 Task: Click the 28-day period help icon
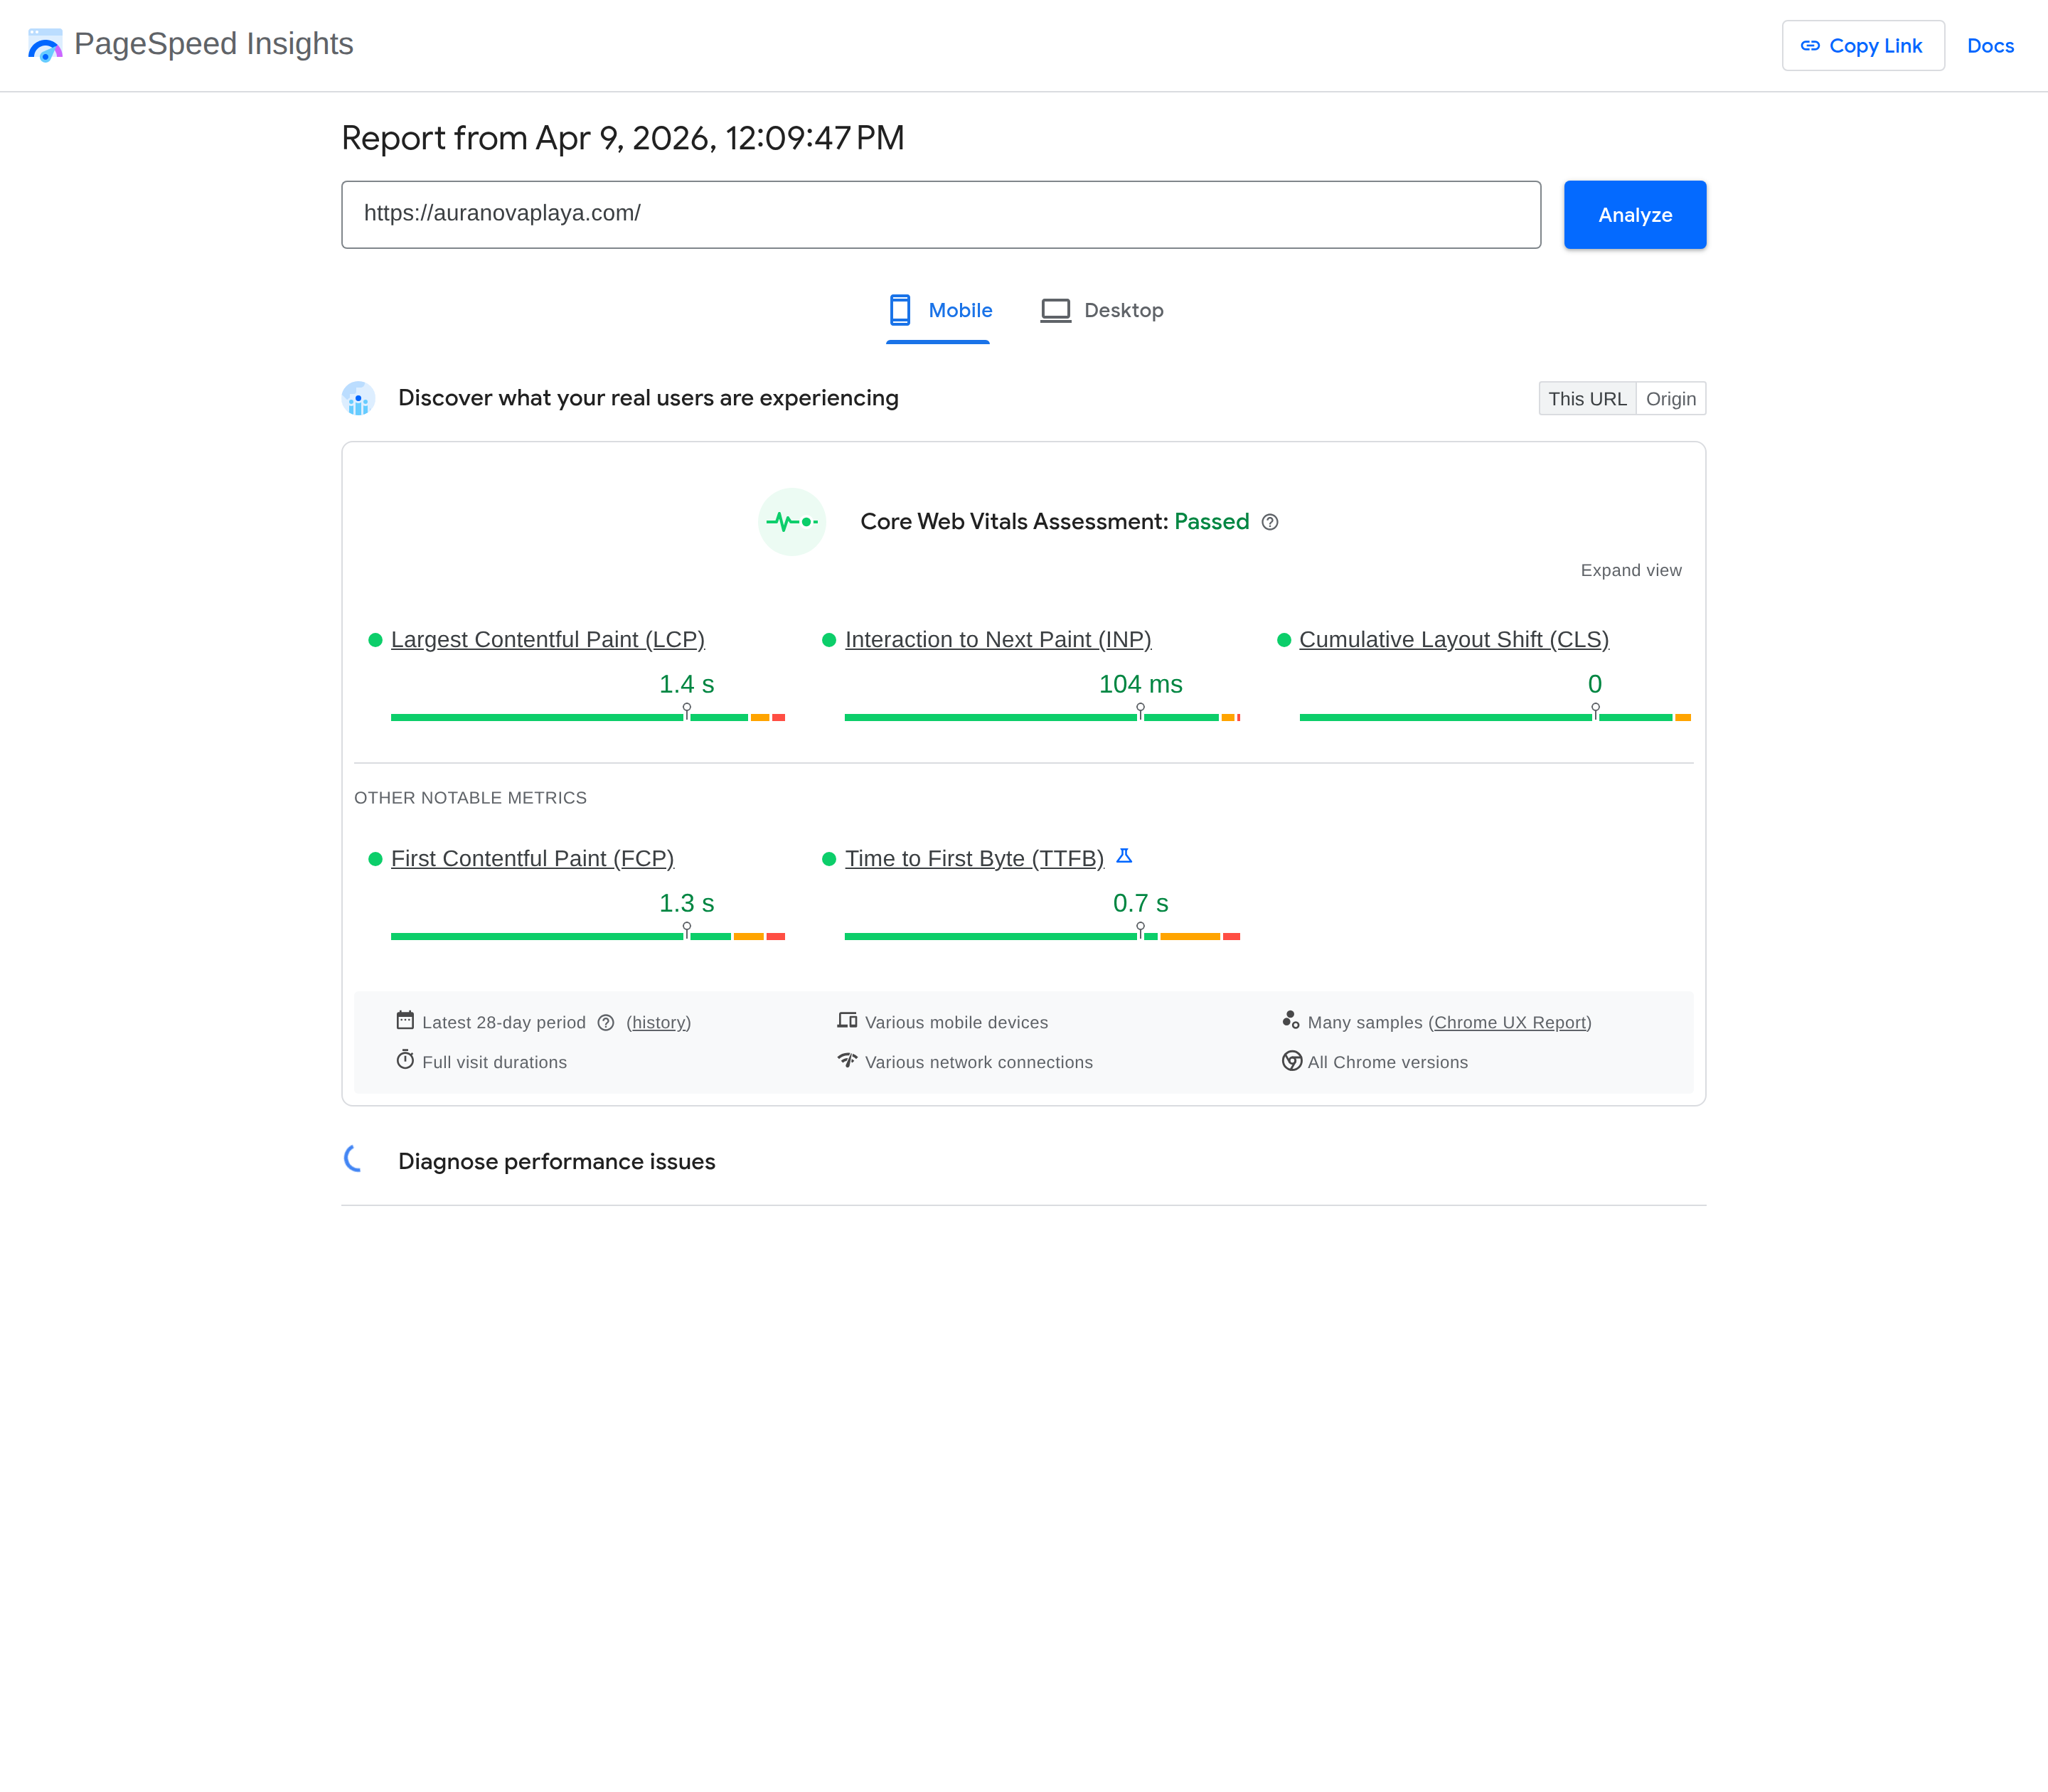(x=606, y=1022)
